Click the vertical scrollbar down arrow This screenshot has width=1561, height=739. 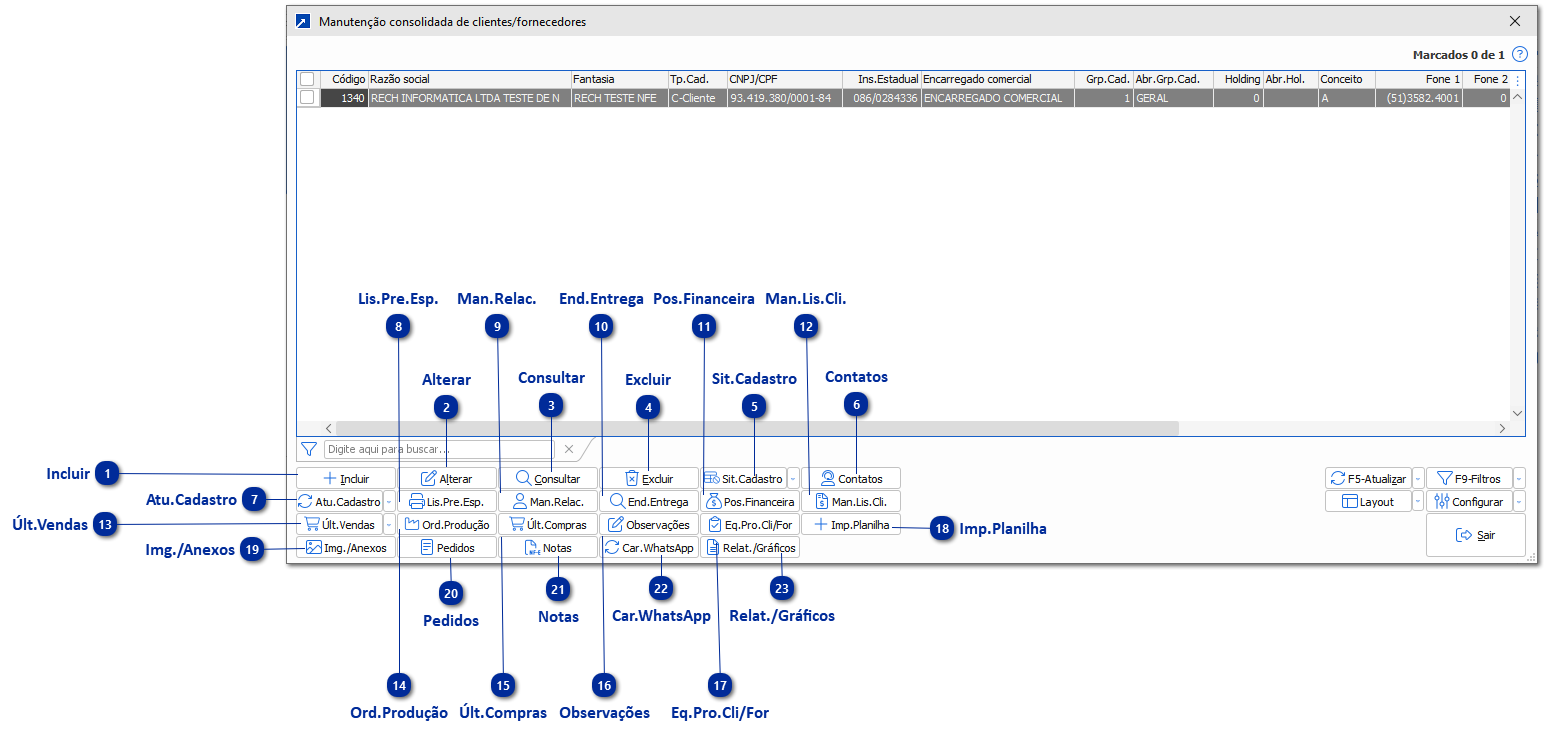pos(1517,412)
